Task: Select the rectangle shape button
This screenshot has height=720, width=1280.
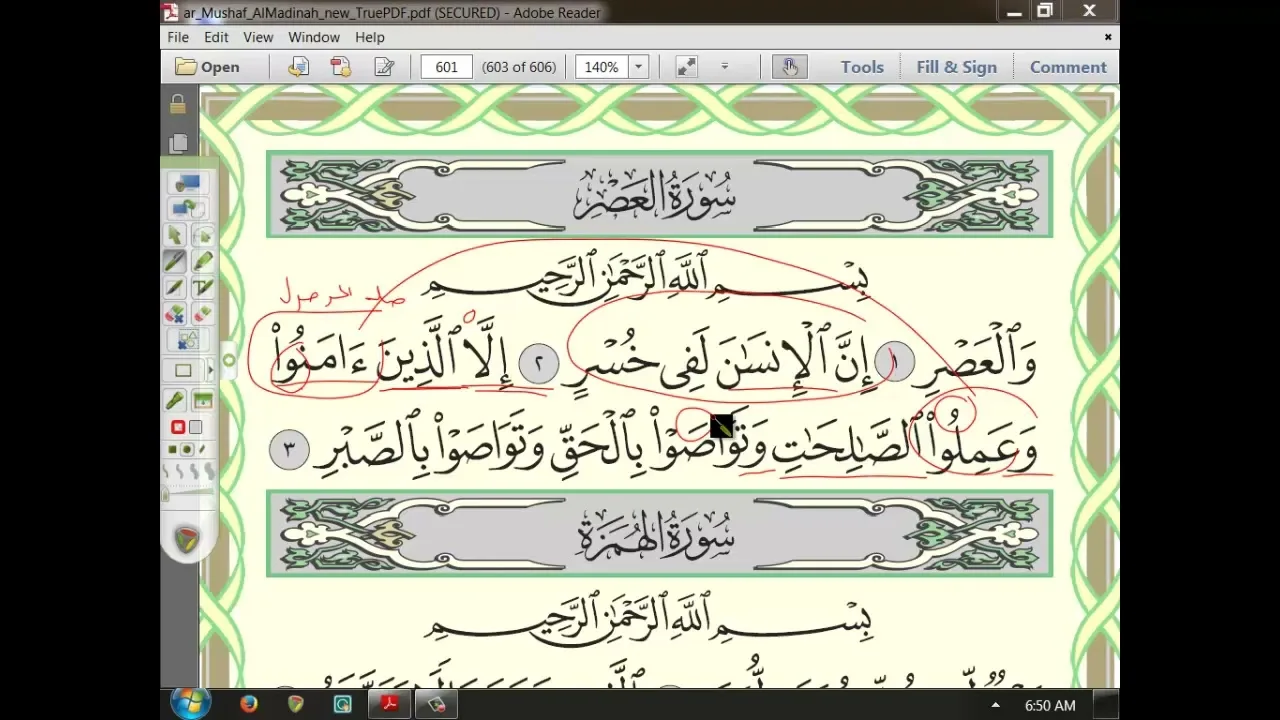Action: 183,371
